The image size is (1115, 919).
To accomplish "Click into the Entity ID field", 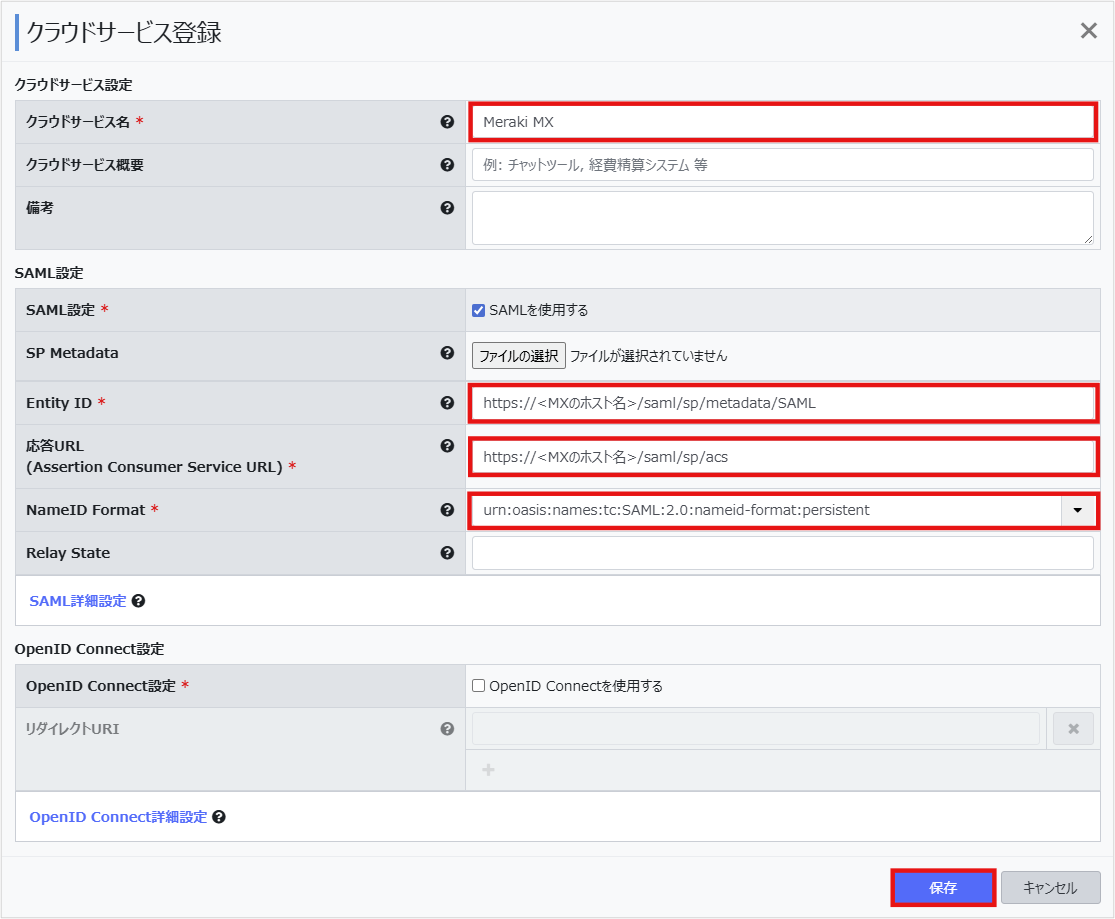I will click(x=782, y=403).
